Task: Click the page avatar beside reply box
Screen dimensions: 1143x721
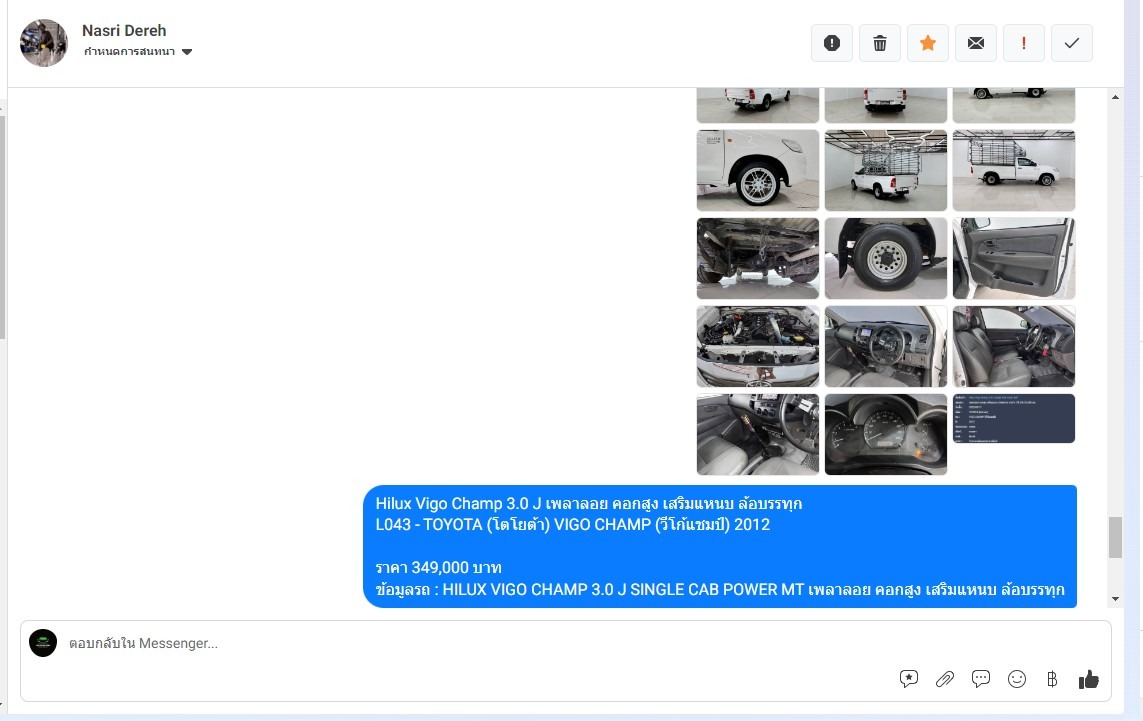Action: (x=43, y=643)
